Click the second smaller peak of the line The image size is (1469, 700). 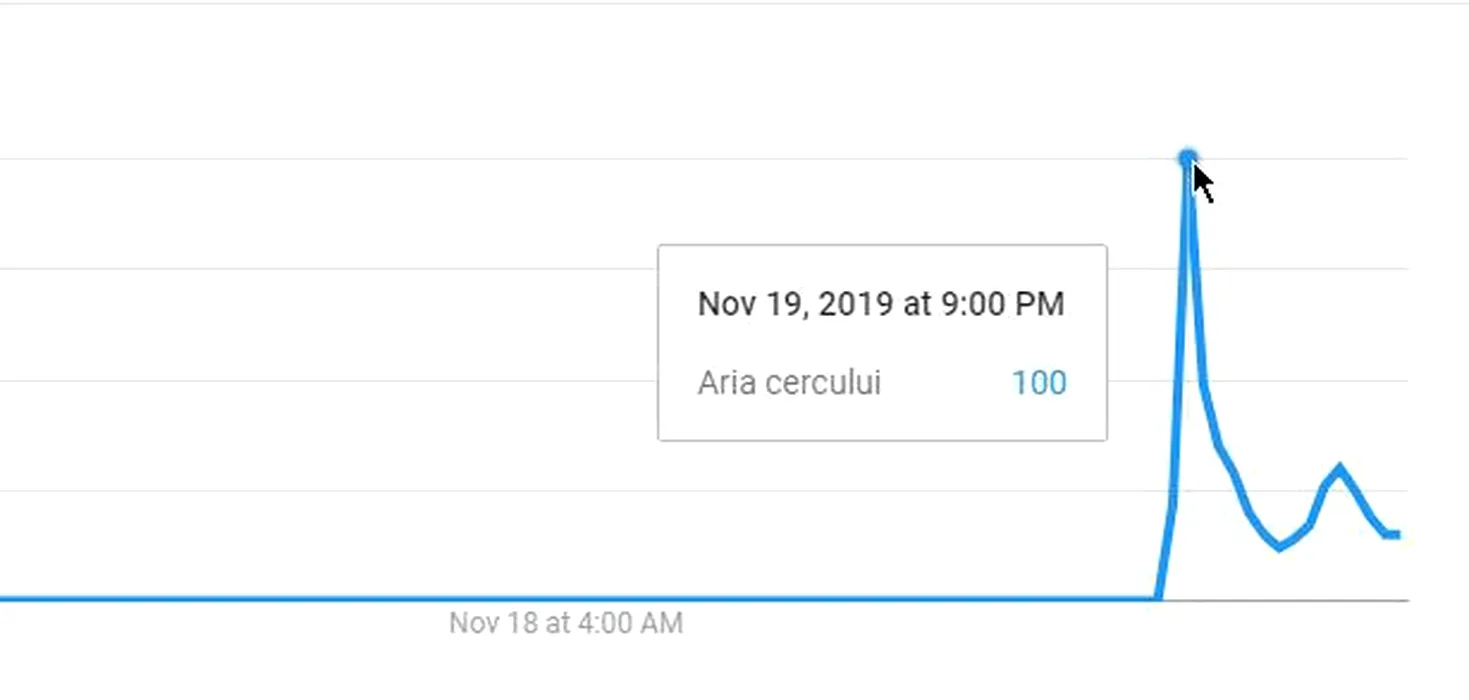1339,467
